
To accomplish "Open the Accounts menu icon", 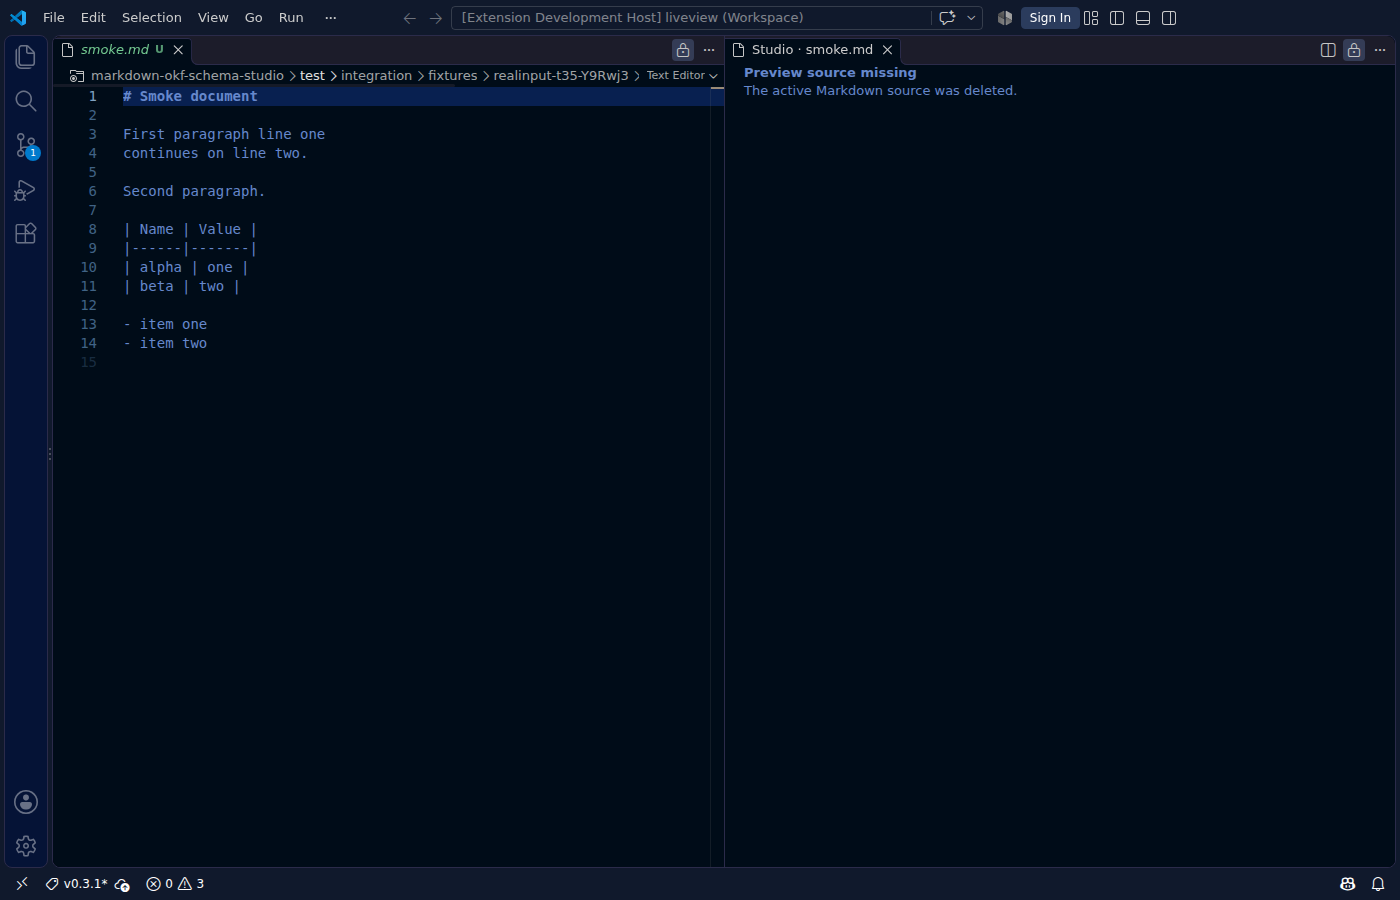I will 26,802.
